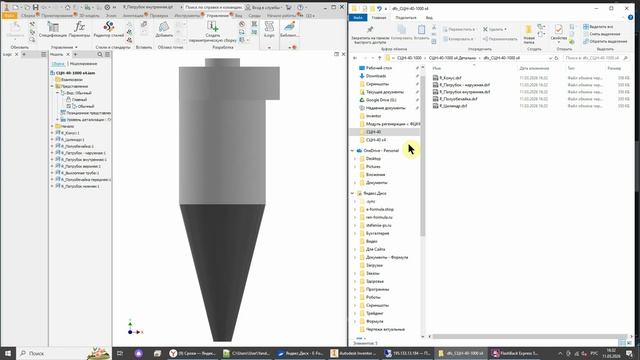This screenshot has width=640, height=360.
Task: Click Снять выделение in Explorer ribbon
Action: (x=602, y=34)
